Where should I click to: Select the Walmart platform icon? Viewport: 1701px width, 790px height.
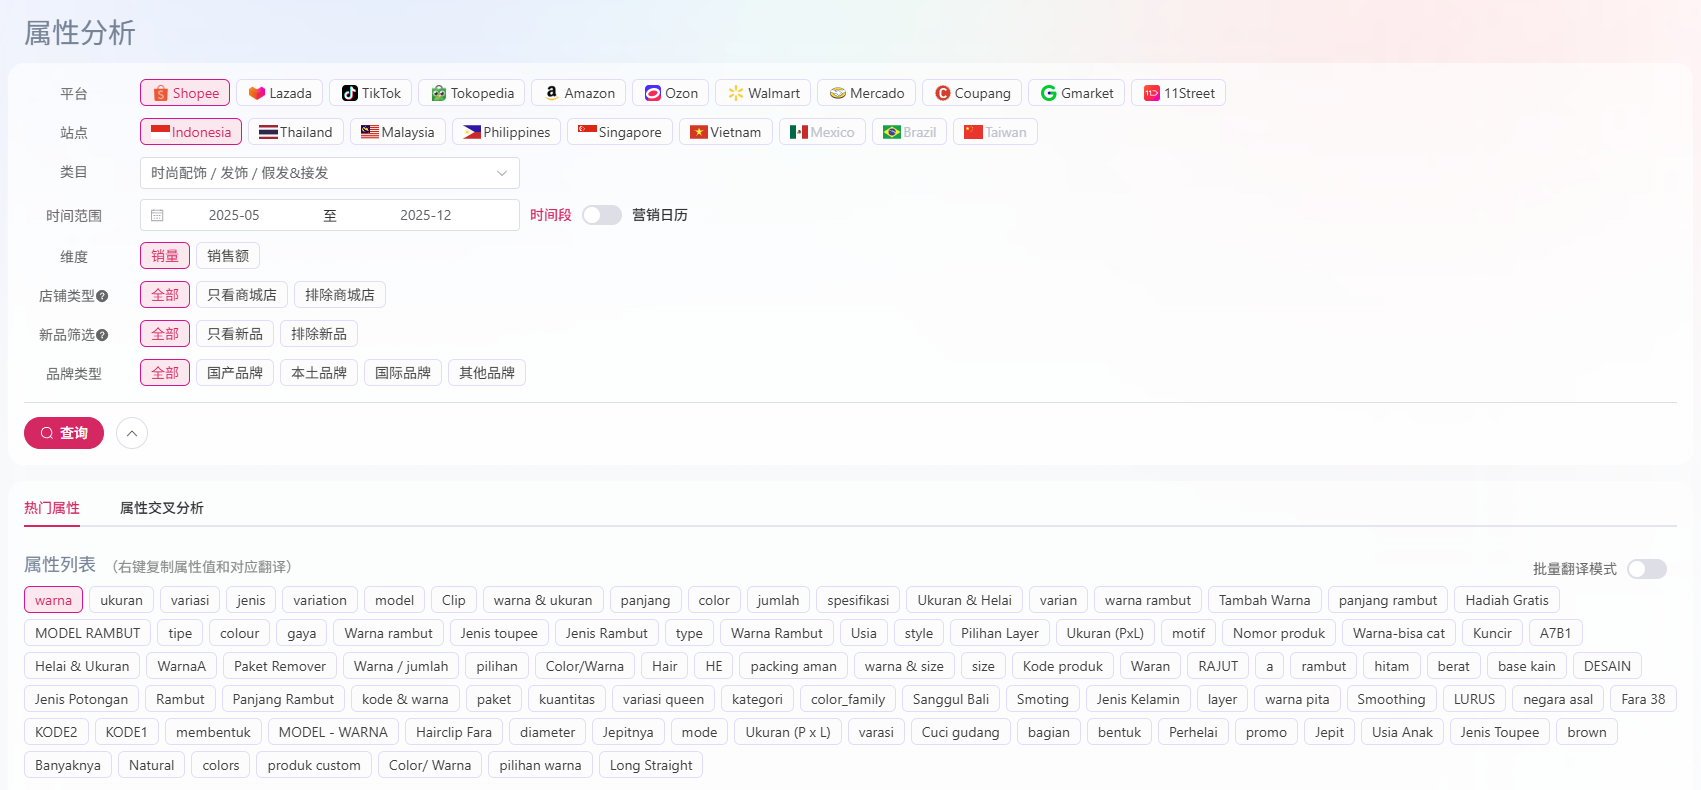736,93
